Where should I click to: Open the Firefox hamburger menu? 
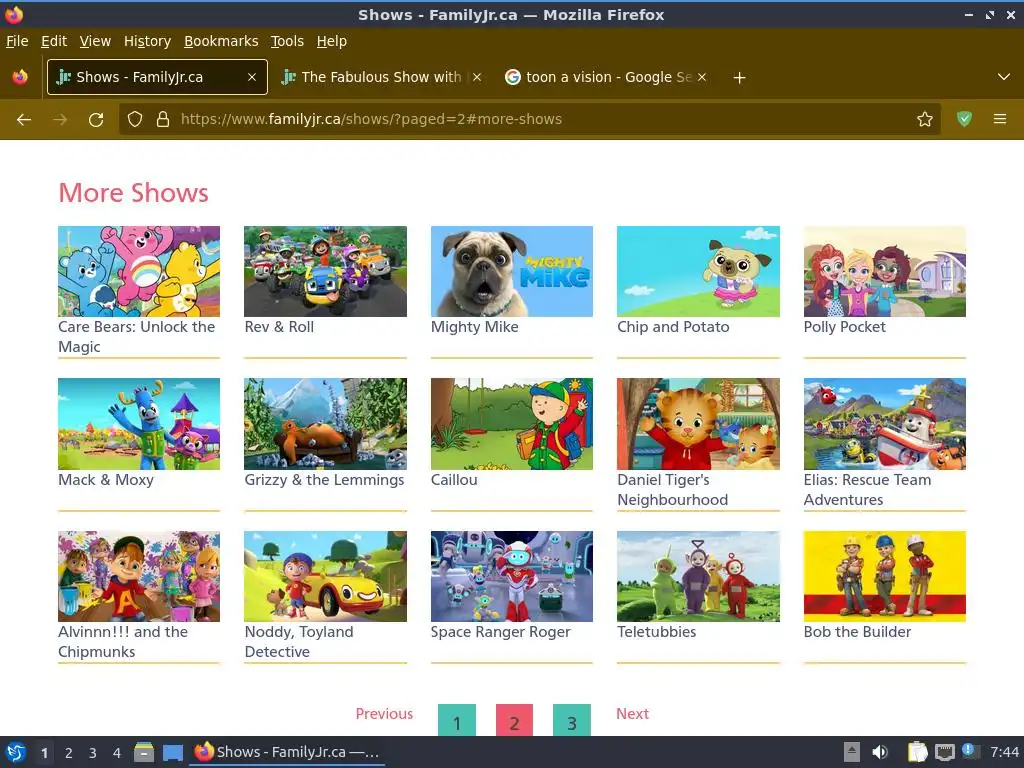coord(1000,120)
